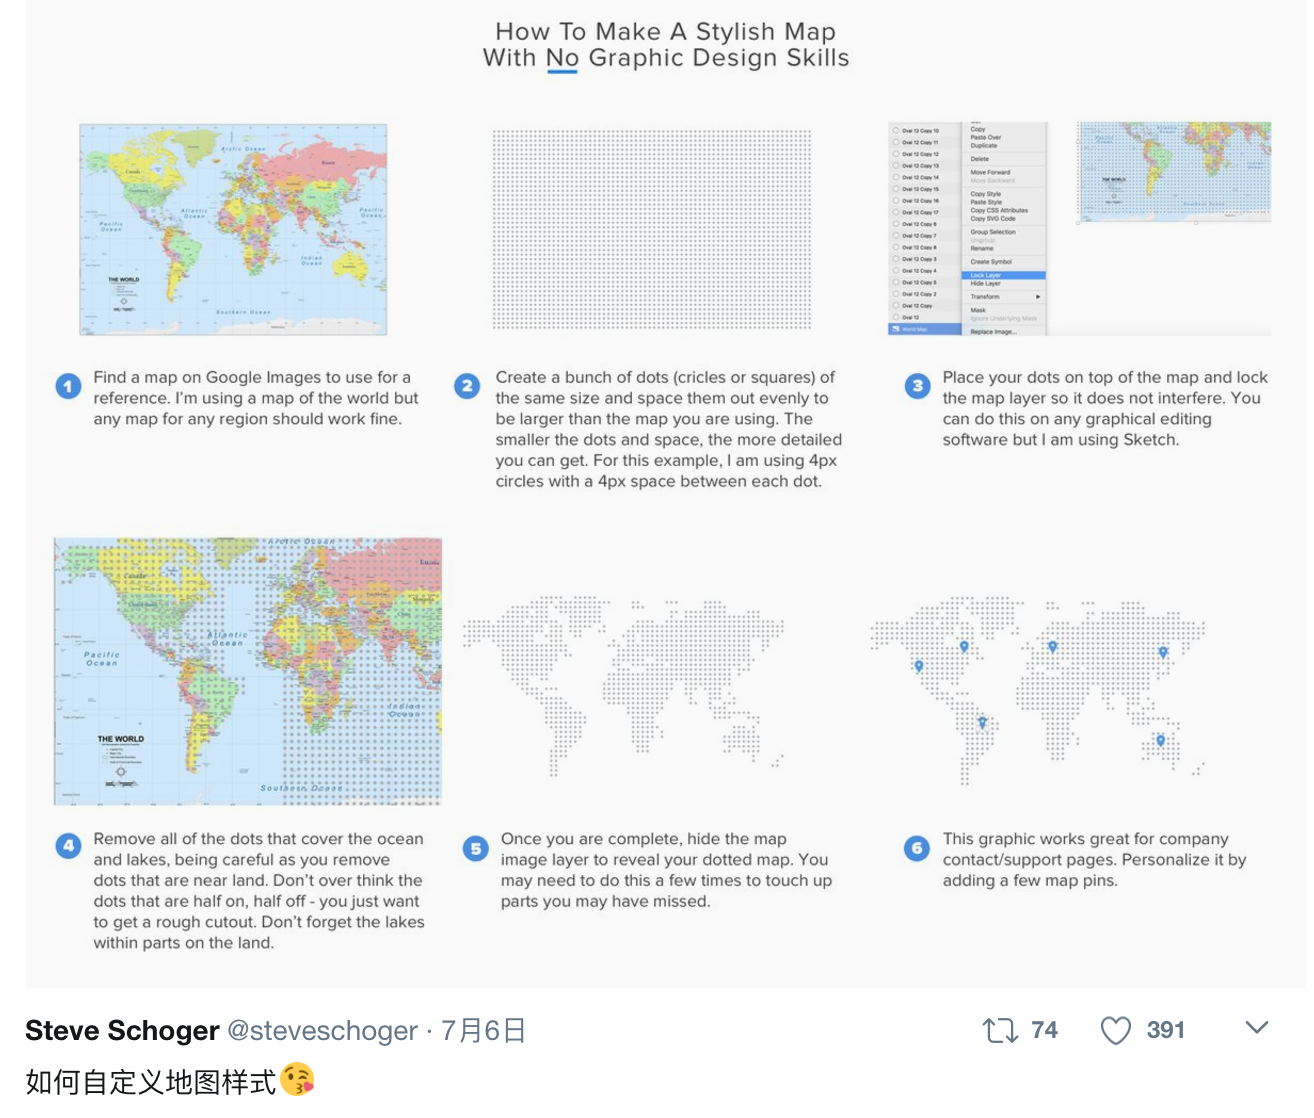Click the plain dot grid image in step 2

tap(651, 229)
